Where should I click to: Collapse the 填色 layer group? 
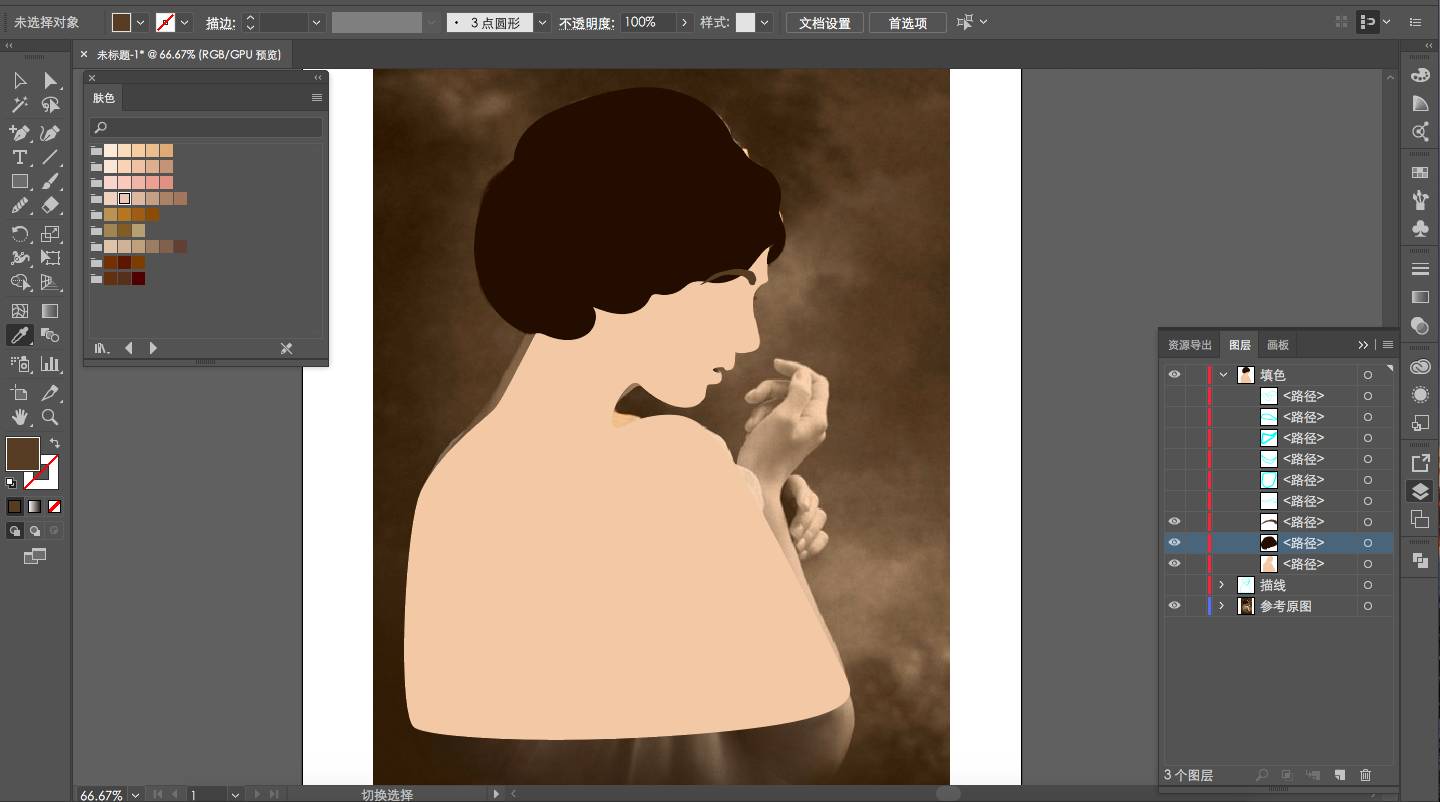(1222, 375)
